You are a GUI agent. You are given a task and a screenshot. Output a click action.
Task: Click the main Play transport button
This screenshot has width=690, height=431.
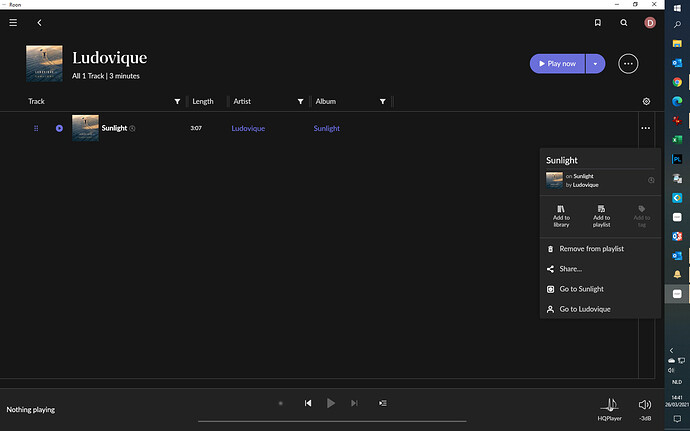[330, 403]
